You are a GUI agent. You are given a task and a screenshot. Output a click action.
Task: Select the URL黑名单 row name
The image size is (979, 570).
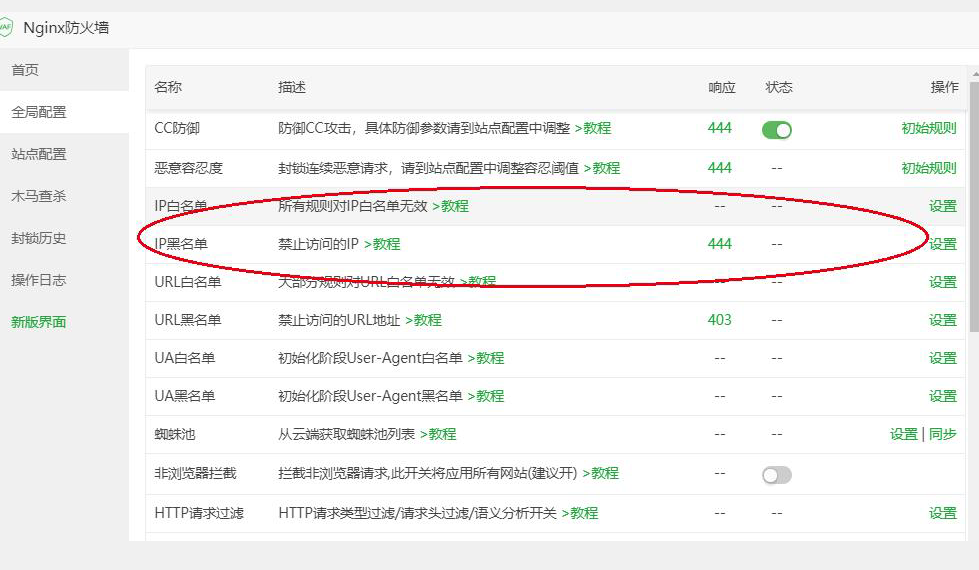[x=188, y=320]
